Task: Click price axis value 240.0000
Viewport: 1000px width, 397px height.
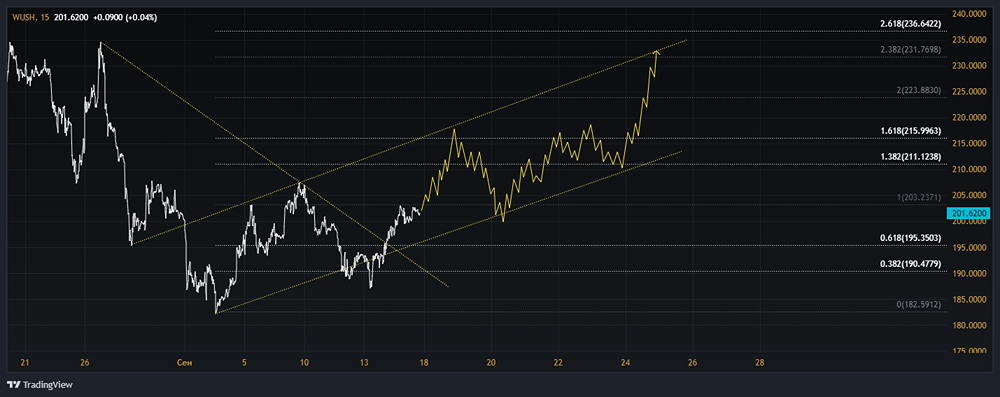Action: [x=970, y=13]
